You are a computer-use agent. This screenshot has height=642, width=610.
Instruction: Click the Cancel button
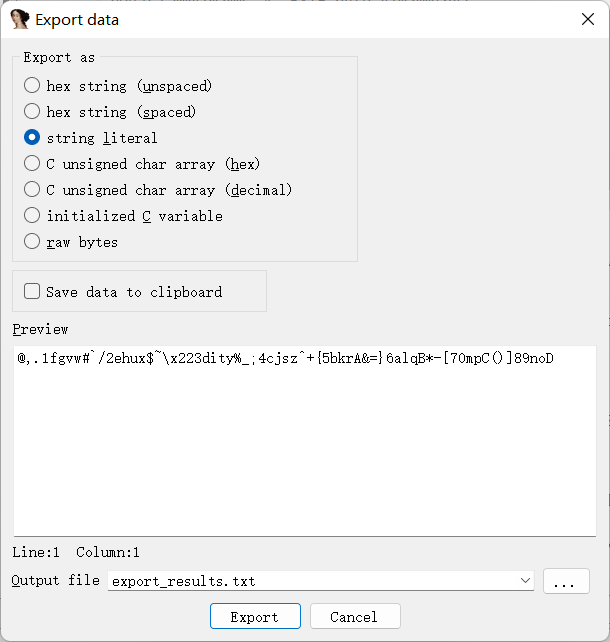[x=355, y=616]
